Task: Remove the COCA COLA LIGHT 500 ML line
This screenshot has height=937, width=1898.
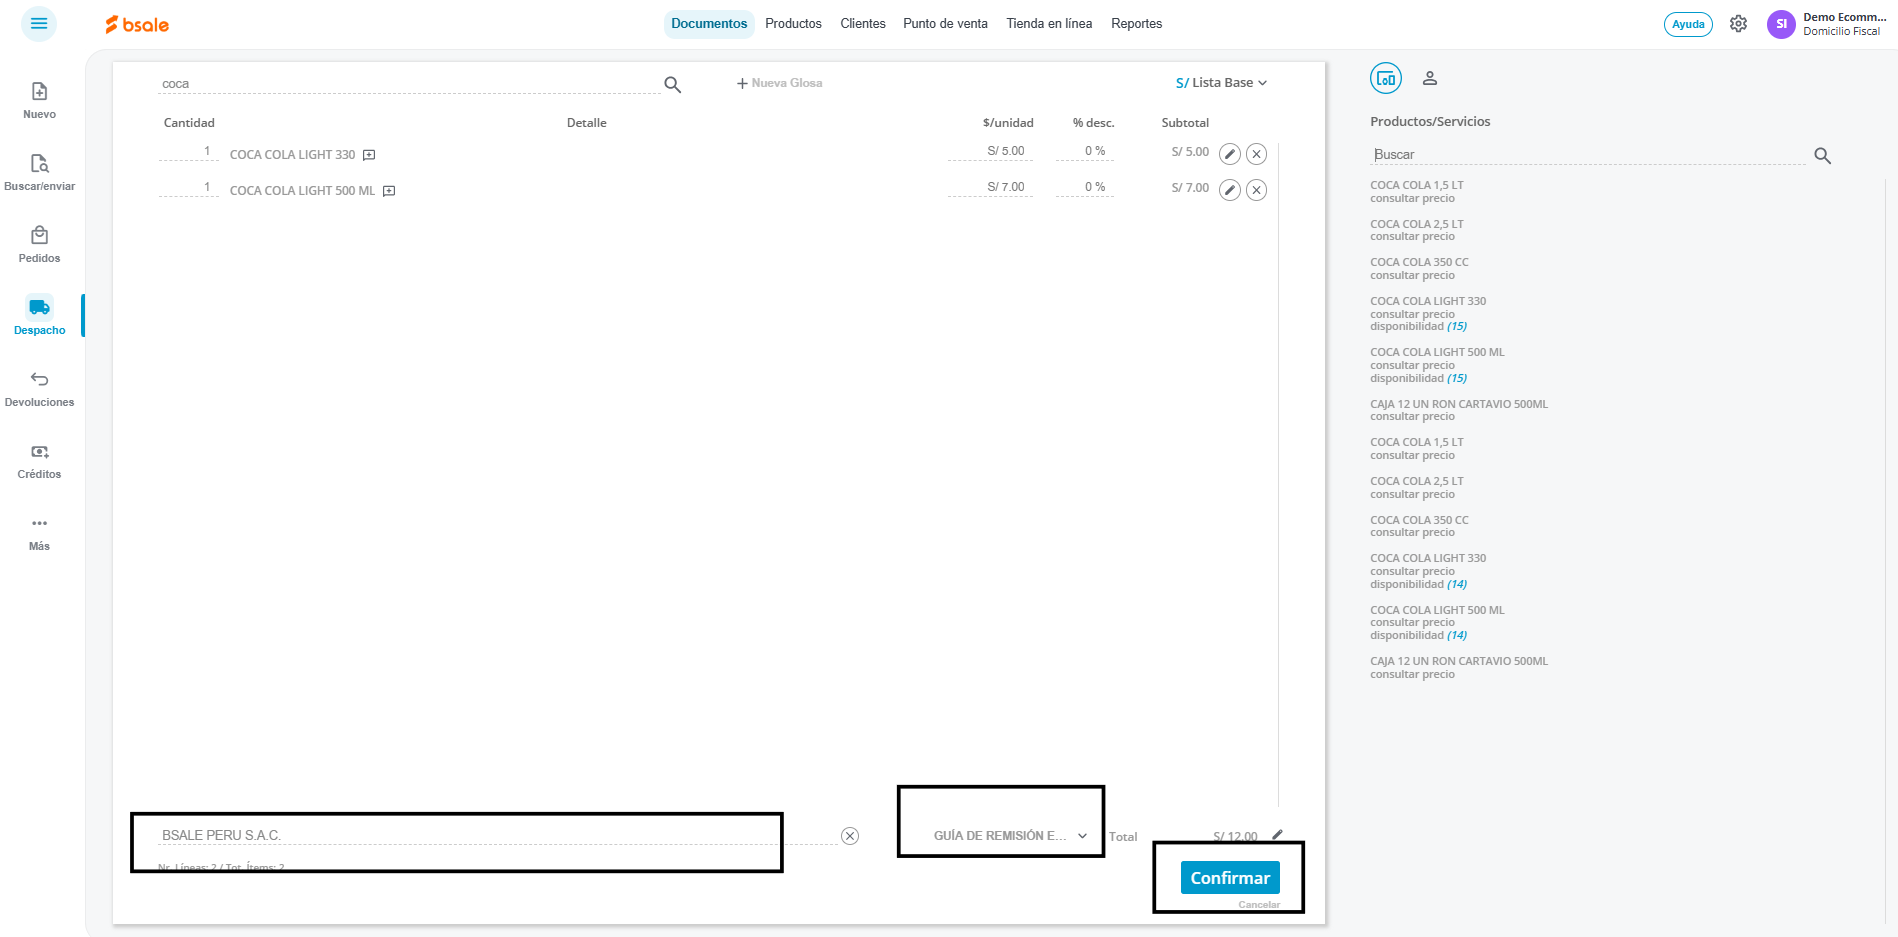Action: pos(1257,190)
